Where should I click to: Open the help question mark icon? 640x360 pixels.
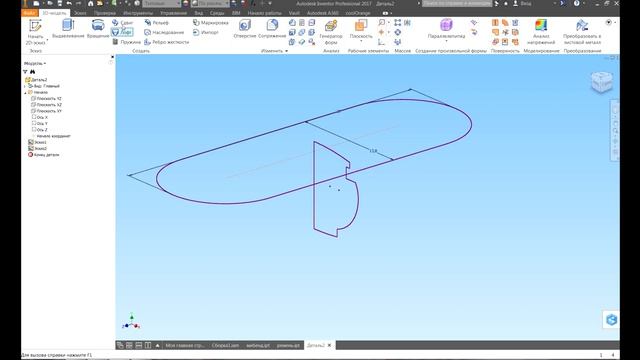click(x=576, y=3)
